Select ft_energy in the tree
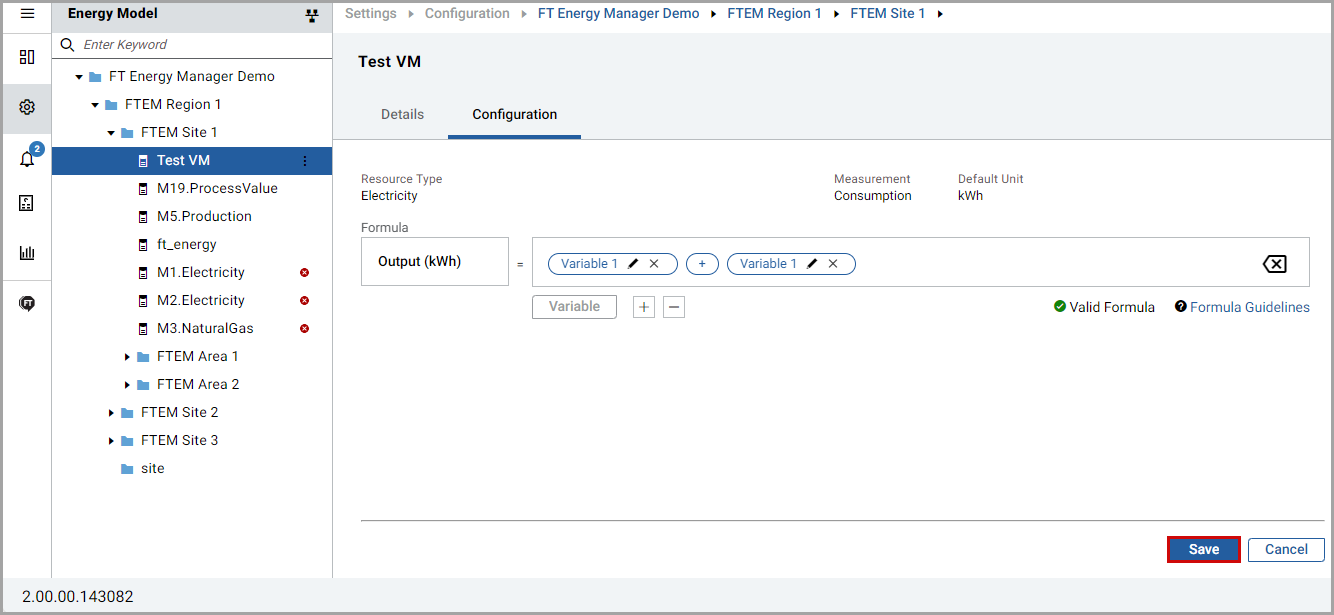The height and width of the screenshot is (615, 1334). coord(187,245)
